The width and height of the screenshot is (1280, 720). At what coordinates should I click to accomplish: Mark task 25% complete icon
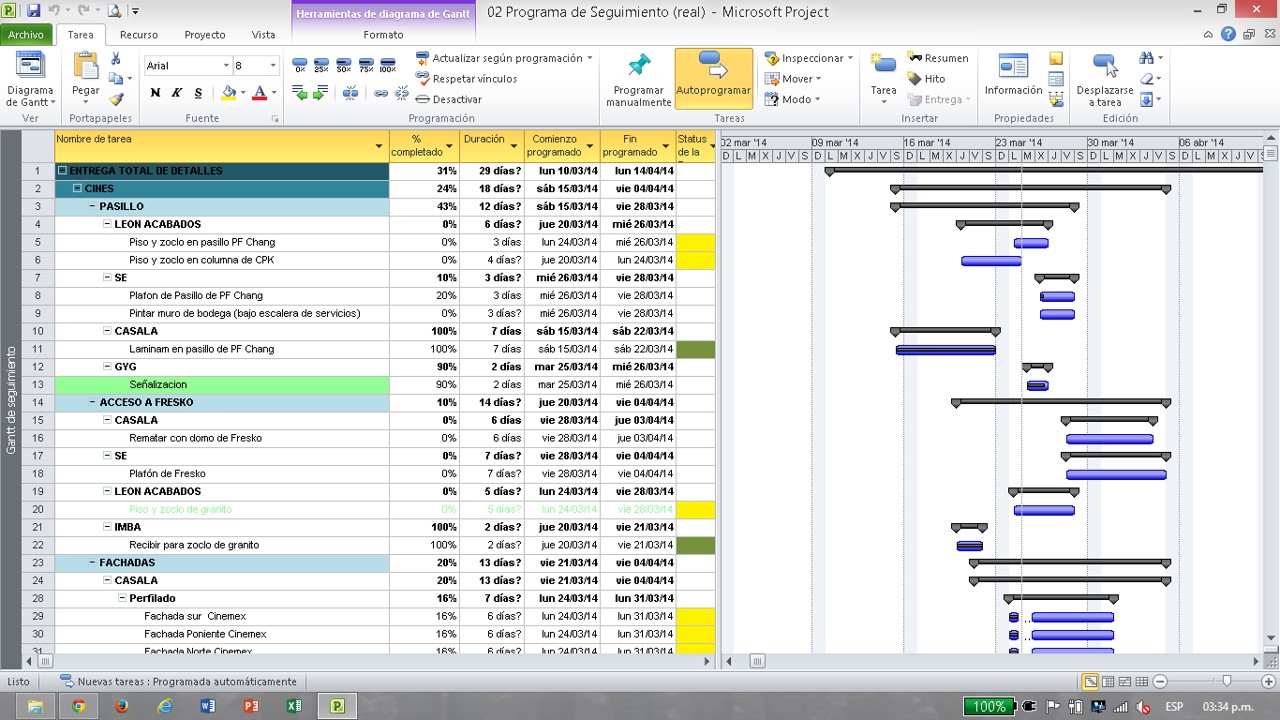(322, 65)
